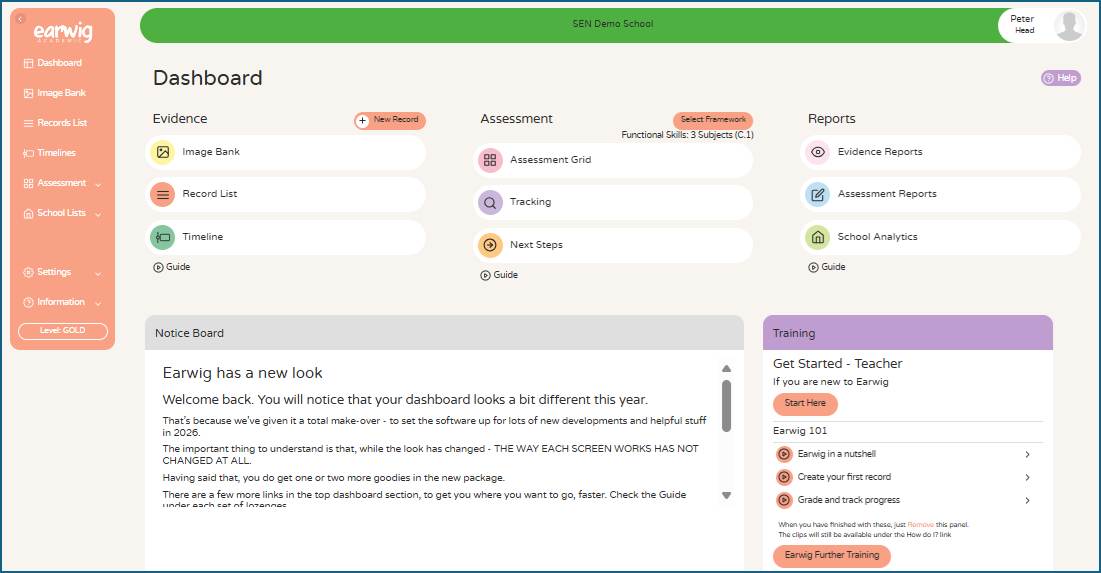This screenshot has width=1101, height=573.
Task: Open the Guide link under Evidence
Action: click(171, 267)
